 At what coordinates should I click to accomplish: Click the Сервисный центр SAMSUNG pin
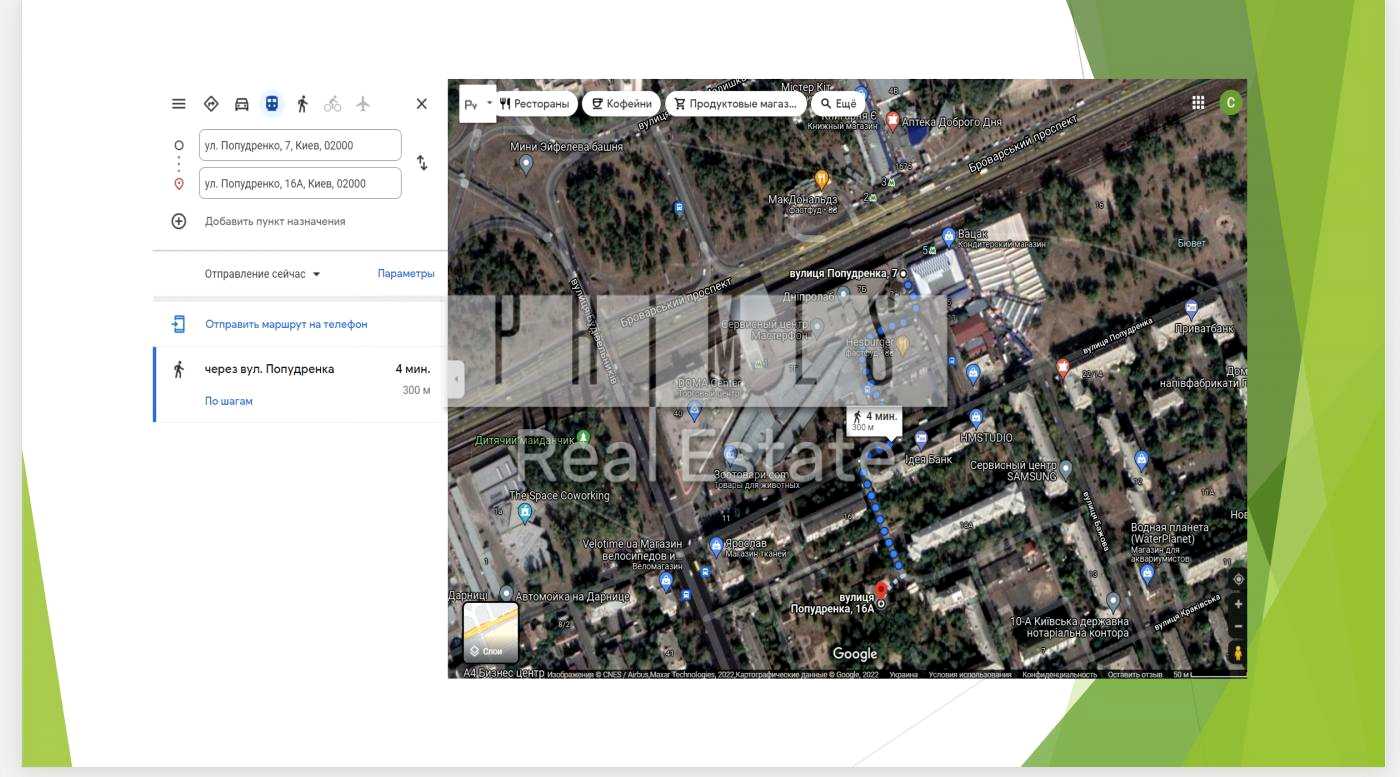pos(1066,468)
